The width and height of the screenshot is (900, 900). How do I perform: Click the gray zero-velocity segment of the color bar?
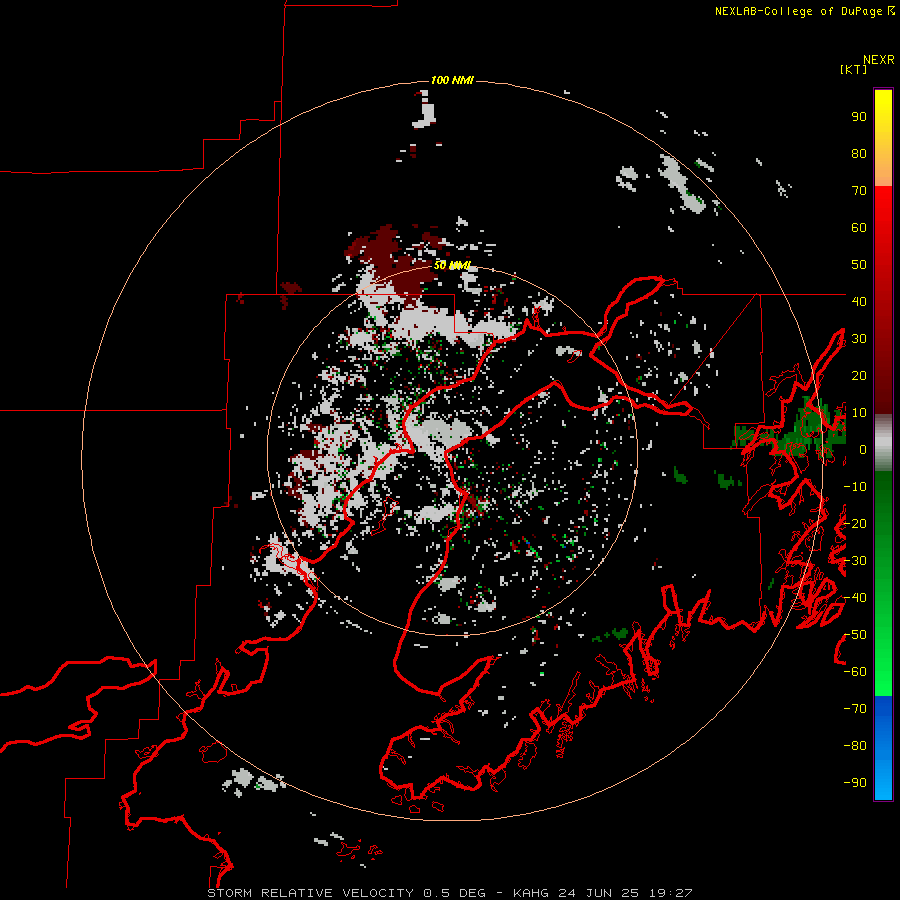(883, 445)
